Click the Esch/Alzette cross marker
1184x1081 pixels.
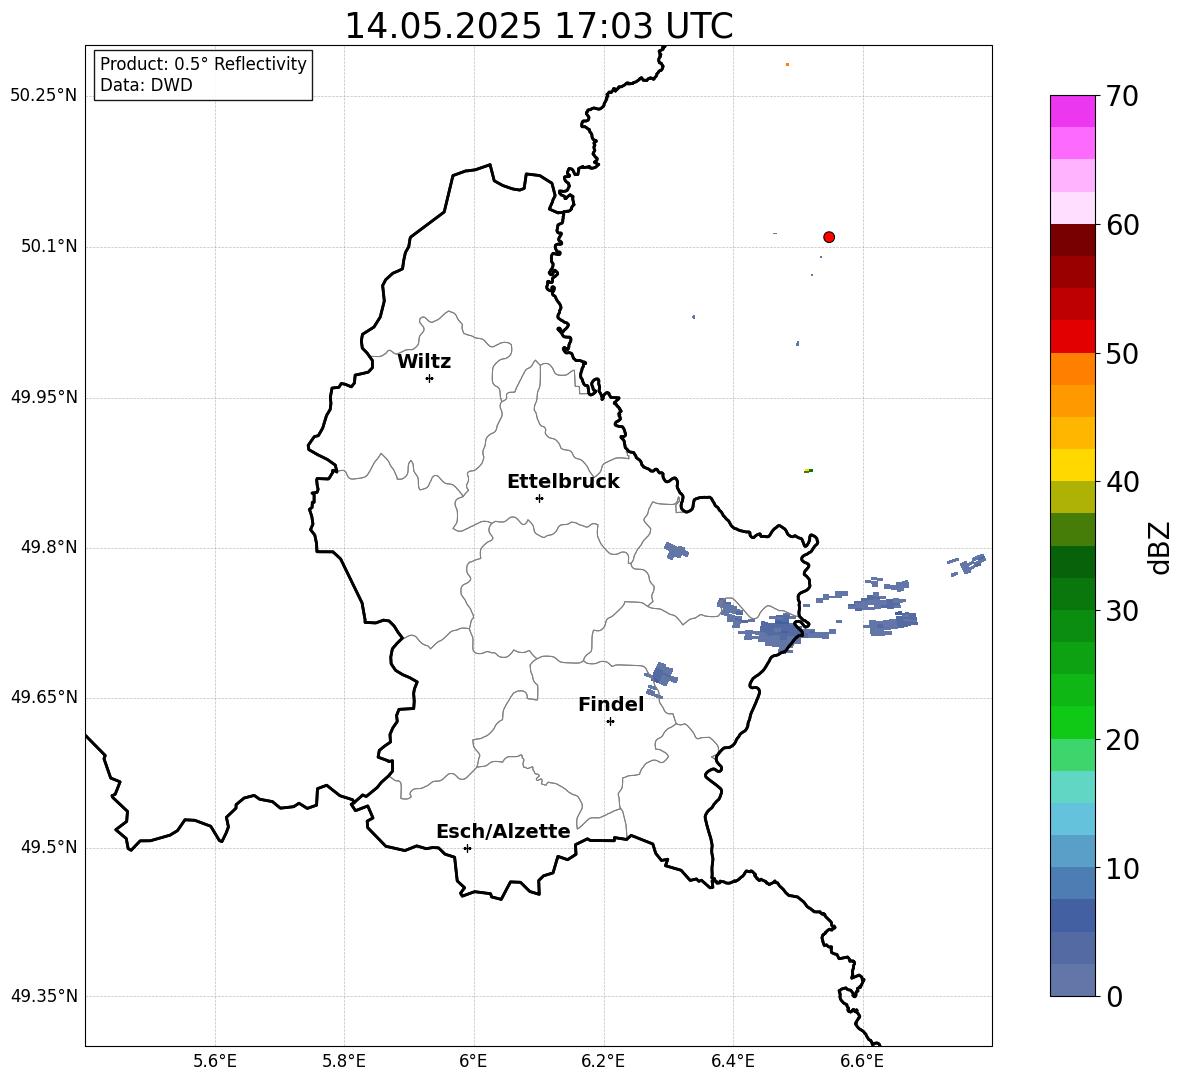click(x=467, y=848)
